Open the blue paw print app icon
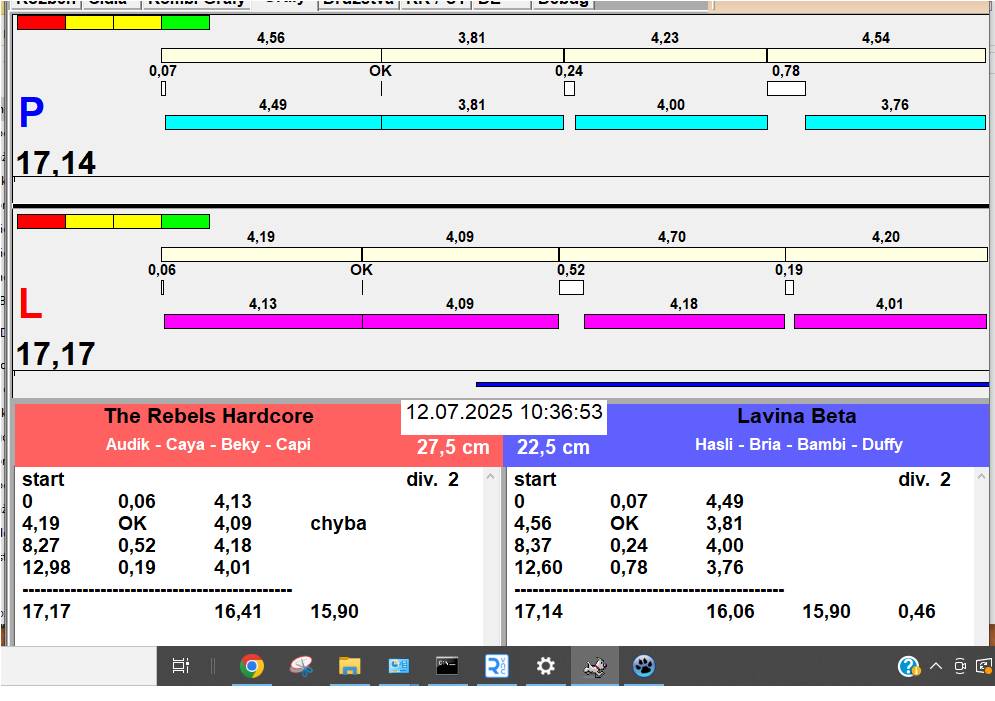 (643, 666)
